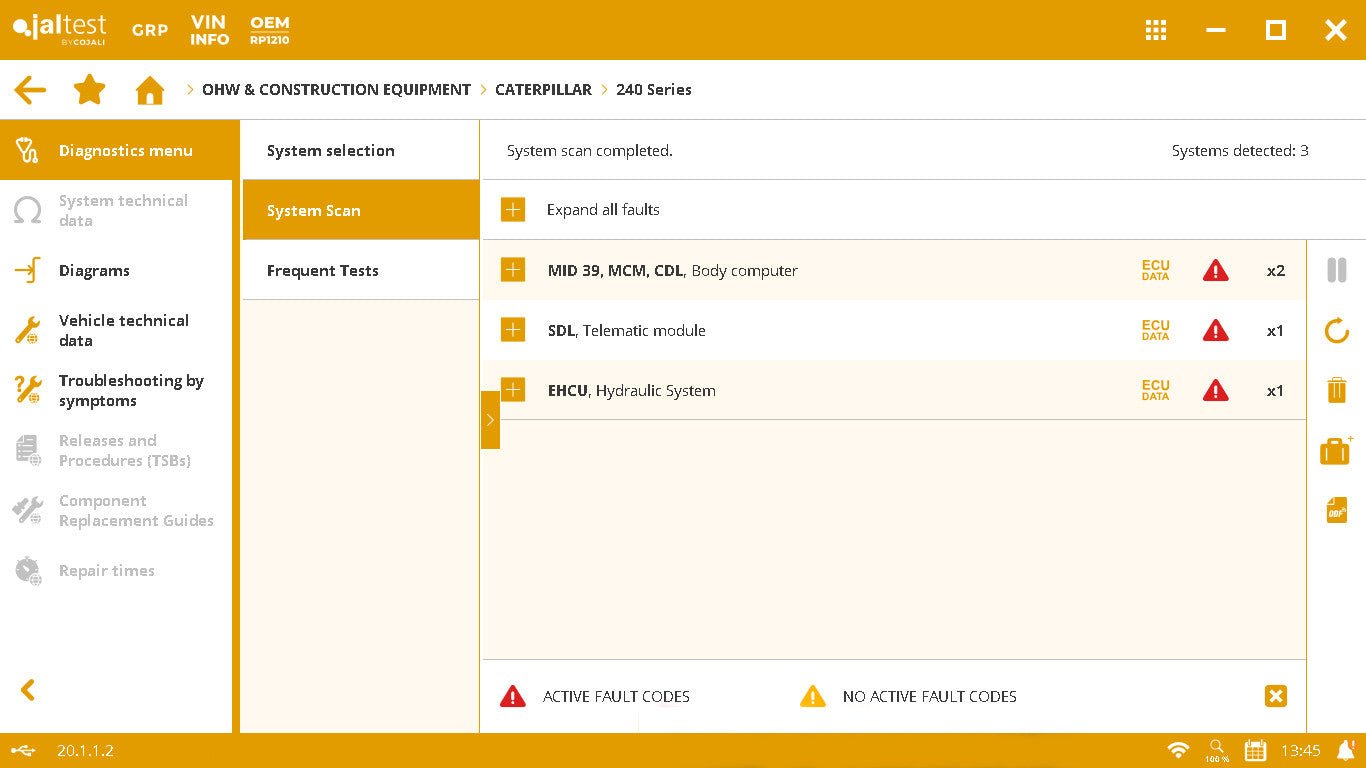Go back using the left arrow icon

(30, 90)
